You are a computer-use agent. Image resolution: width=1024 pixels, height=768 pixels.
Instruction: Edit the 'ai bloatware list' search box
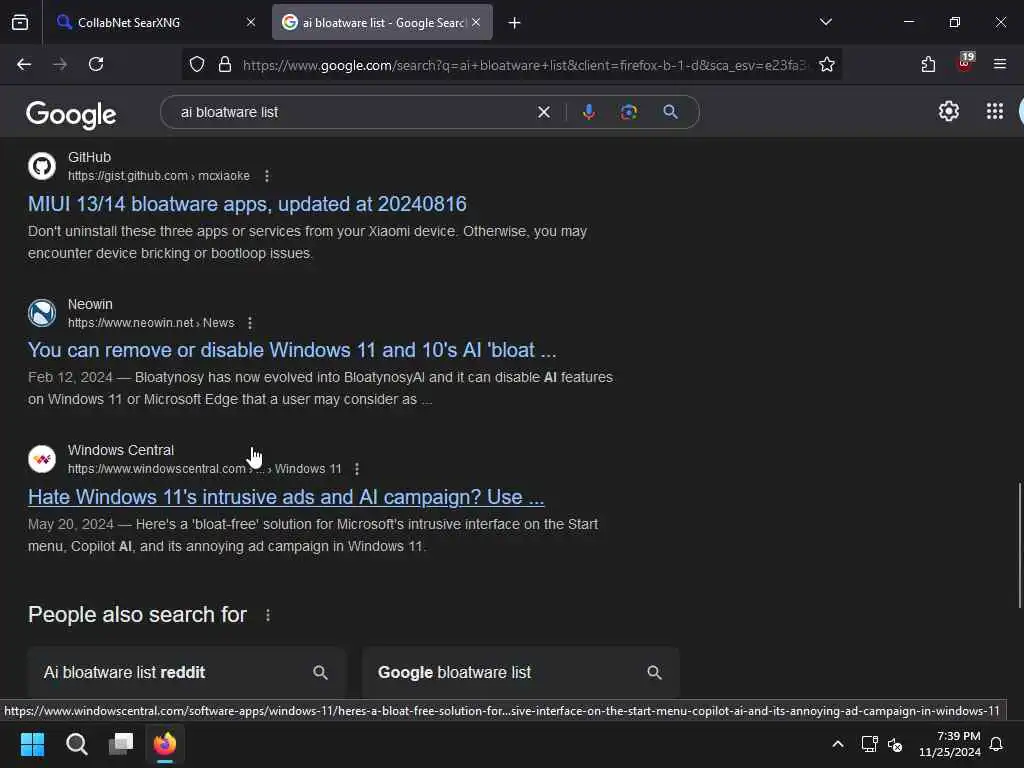353,112
